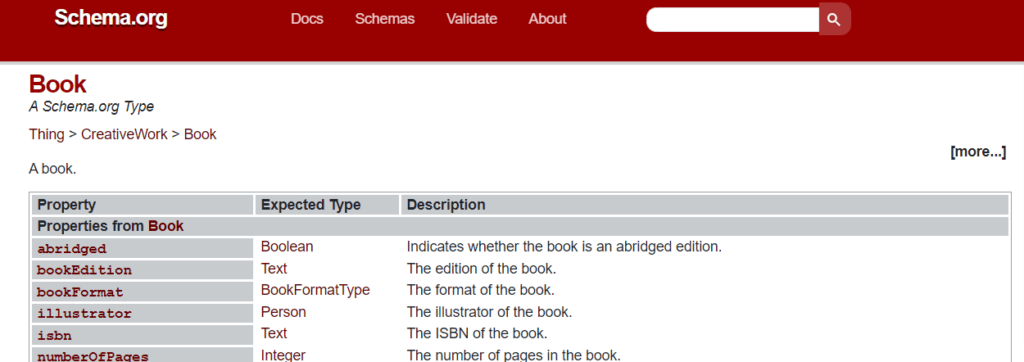This screenshot has width=1024, height=362.
Task: Open the bookFormat property link
Action: point(80,291)
